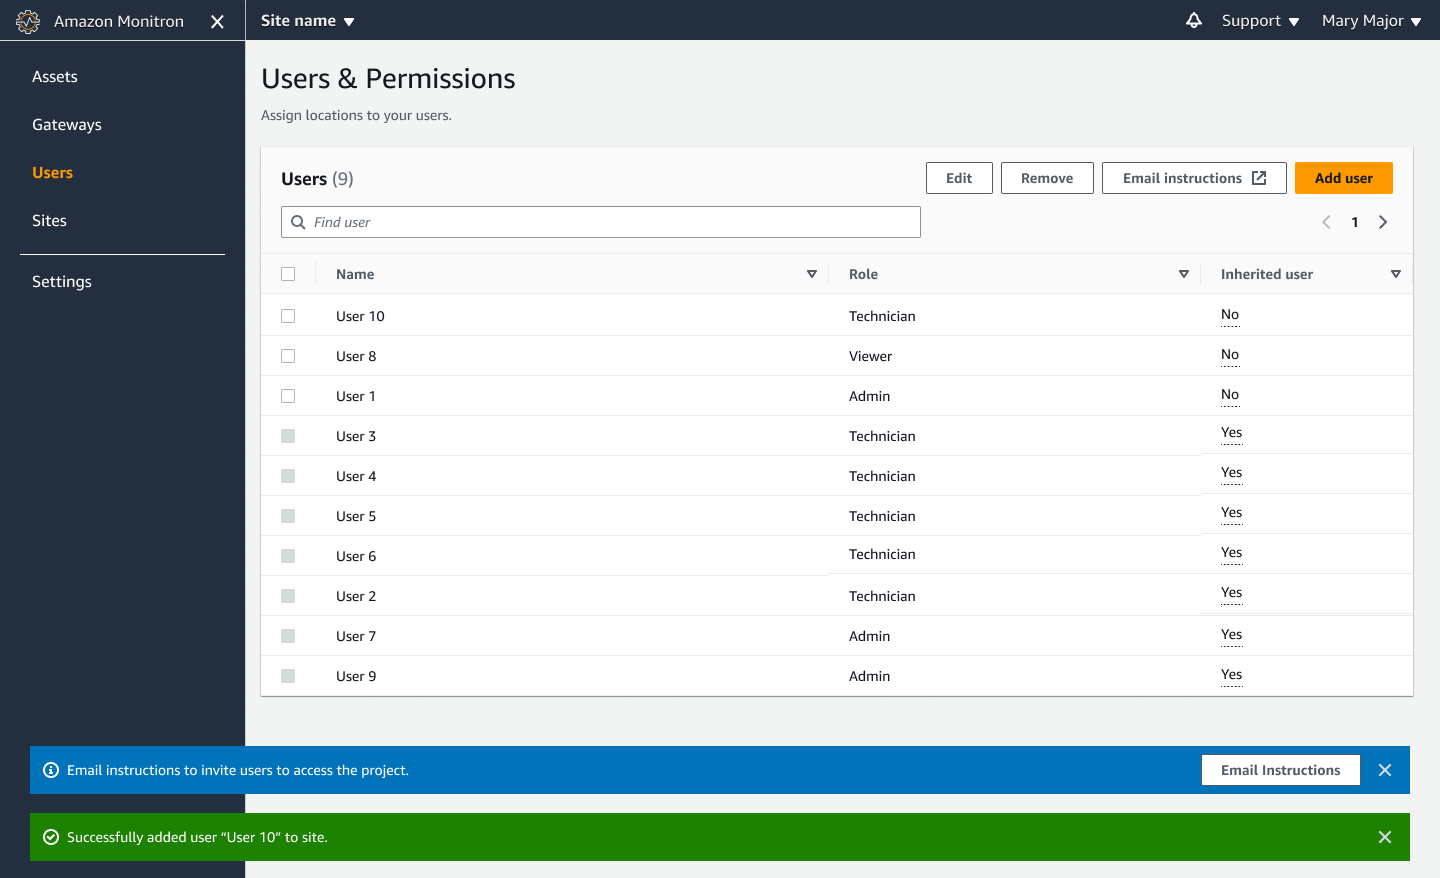
Task: Open the Settings section
Action: point(61,281)
